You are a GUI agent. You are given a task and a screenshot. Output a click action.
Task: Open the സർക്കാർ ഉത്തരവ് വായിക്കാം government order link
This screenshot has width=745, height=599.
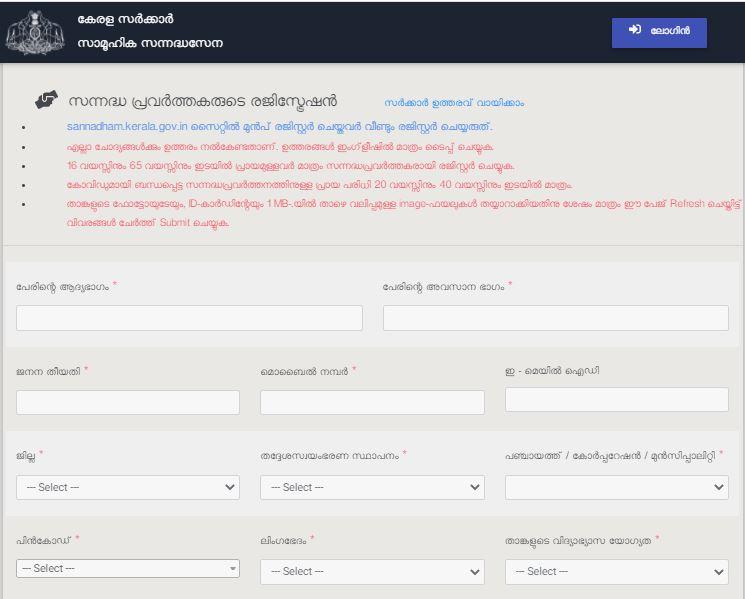[x=453, y=103]
